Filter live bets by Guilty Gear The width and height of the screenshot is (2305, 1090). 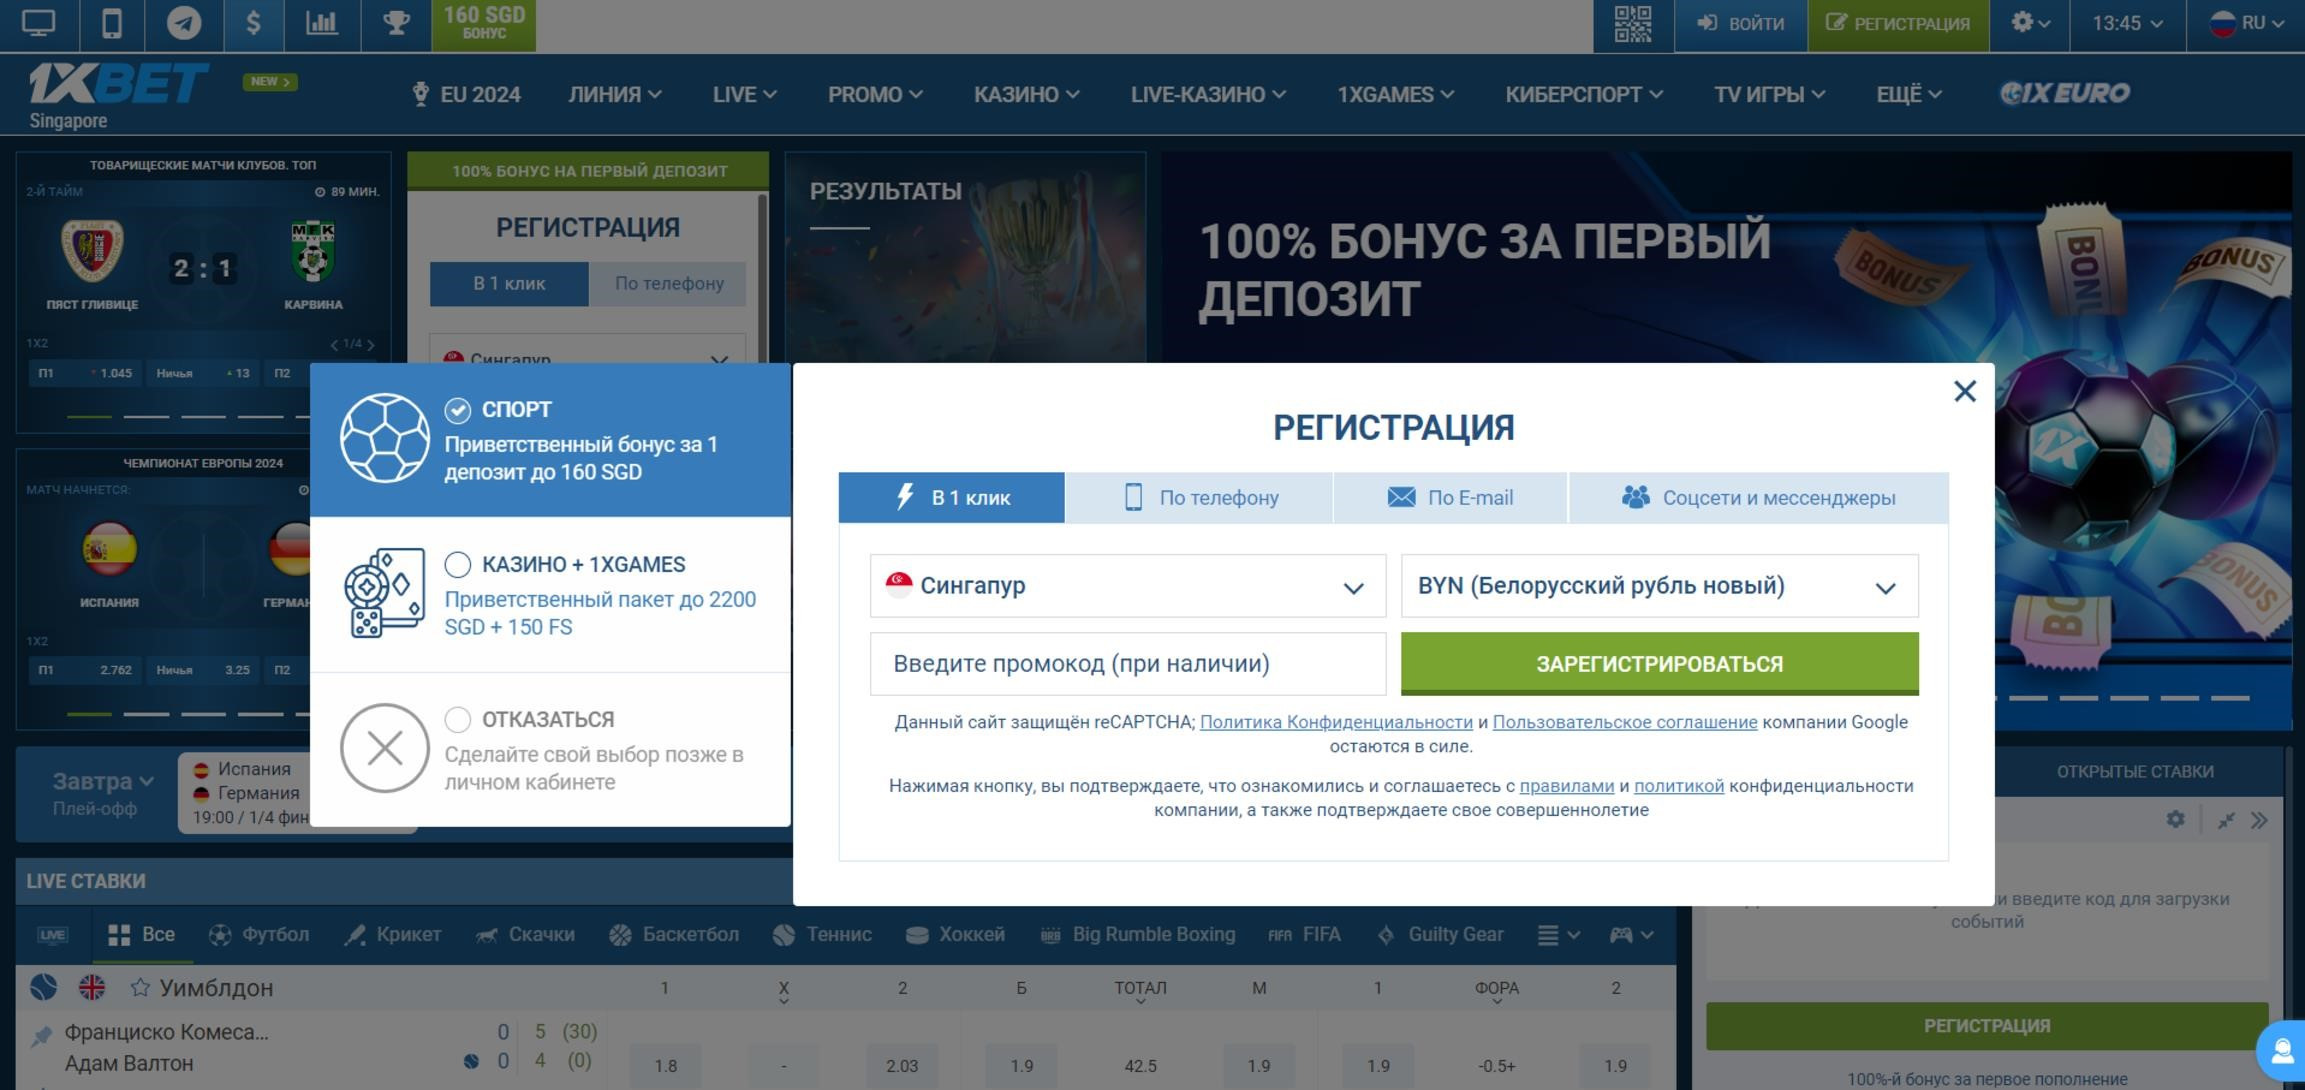[1440, 935]
